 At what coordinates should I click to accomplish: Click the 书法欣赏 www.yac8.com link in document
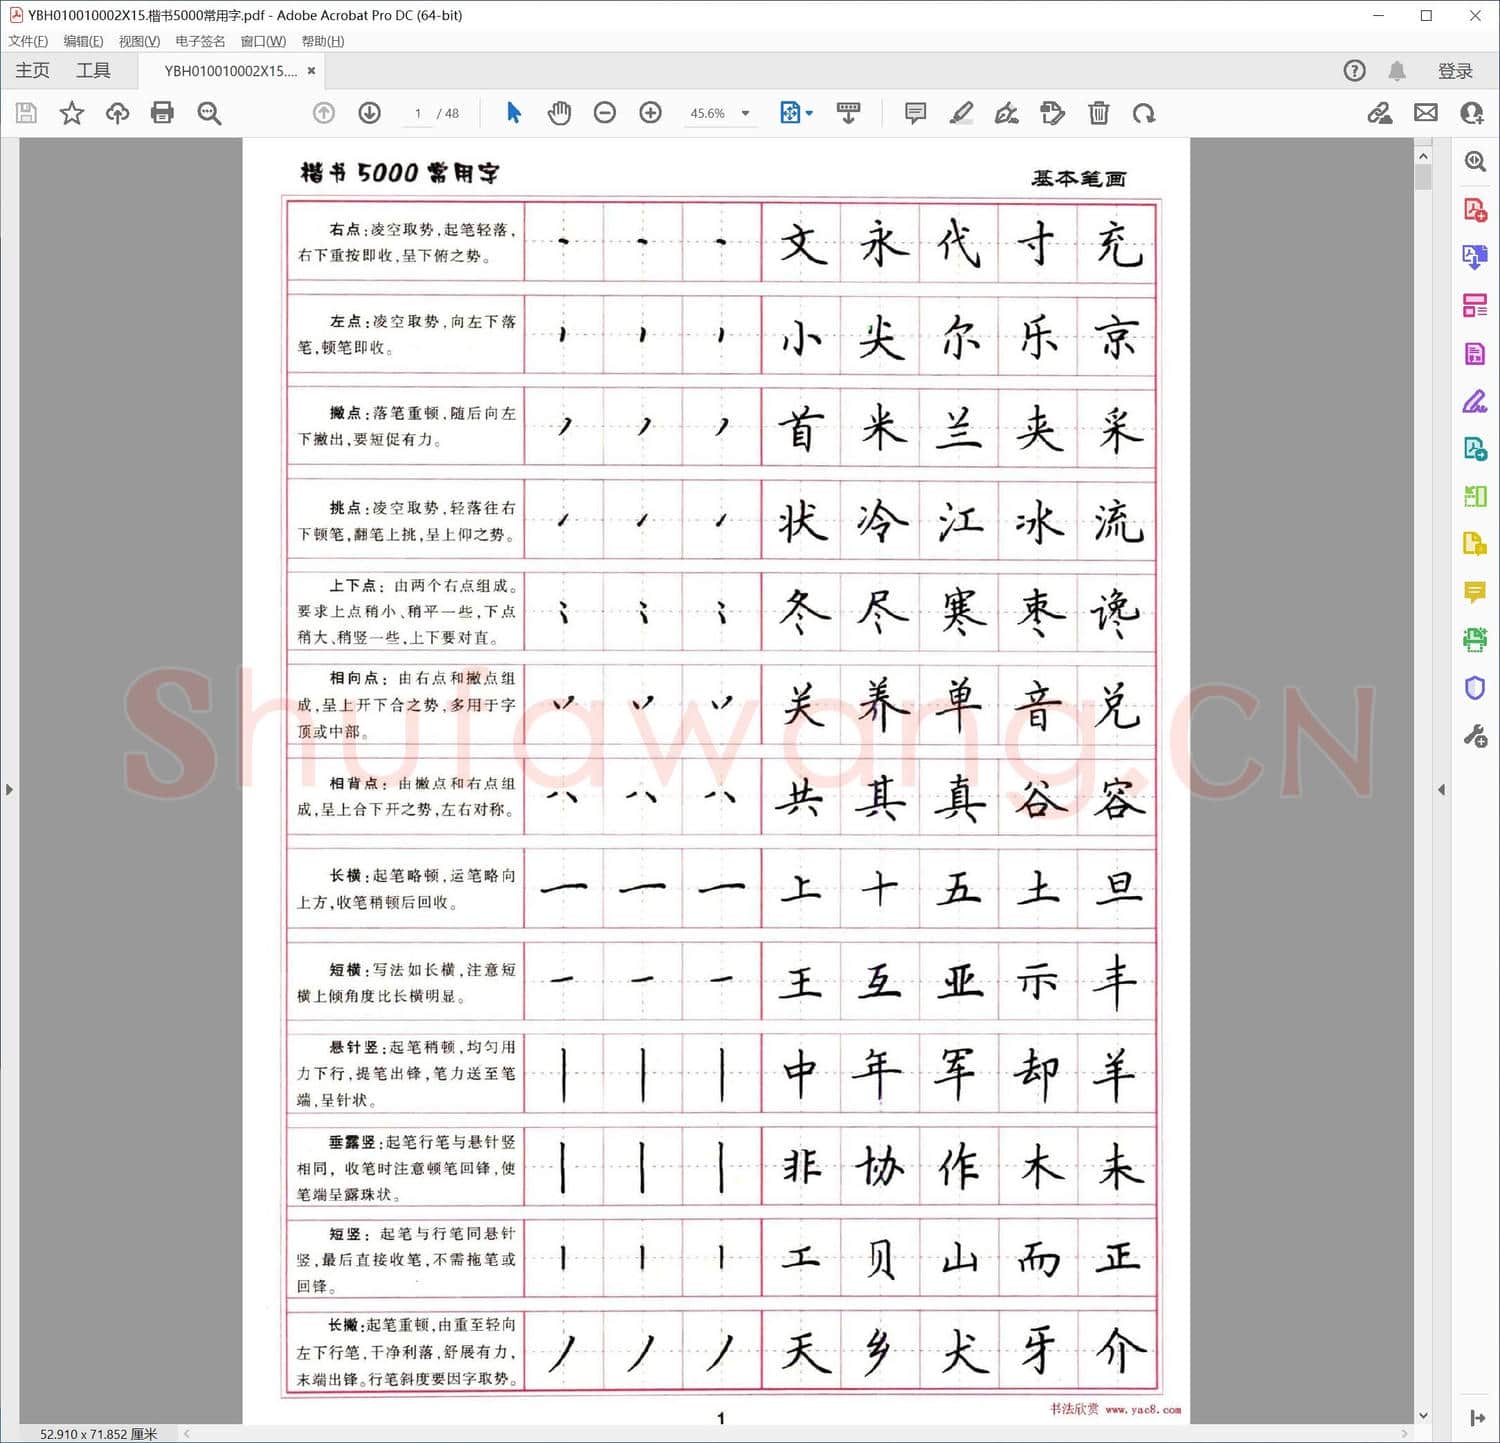click(x=1115, y=1409)
